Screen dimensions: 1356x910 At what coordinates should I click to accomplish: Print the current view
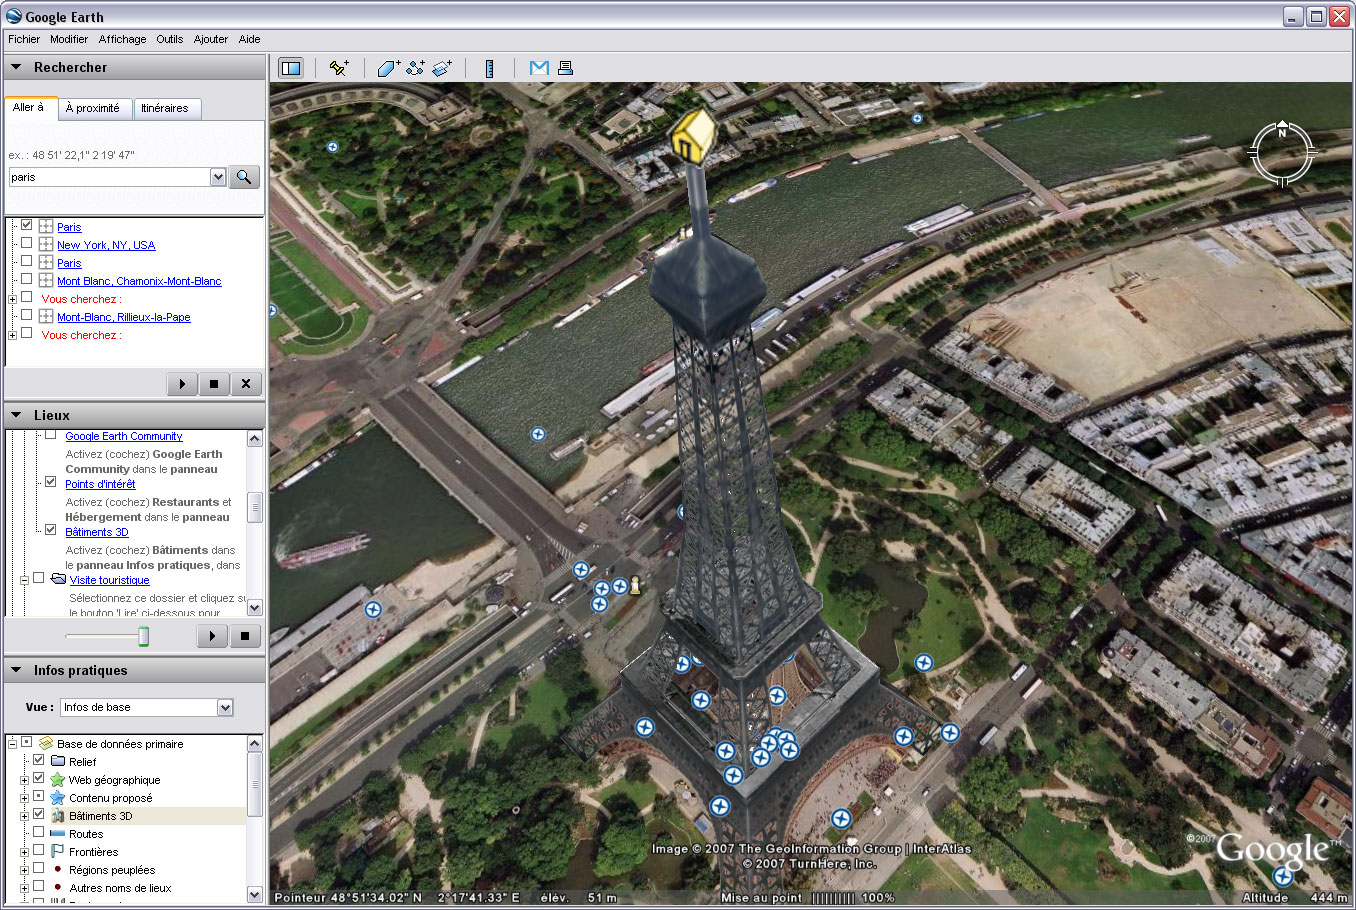[x=565, y=68]
